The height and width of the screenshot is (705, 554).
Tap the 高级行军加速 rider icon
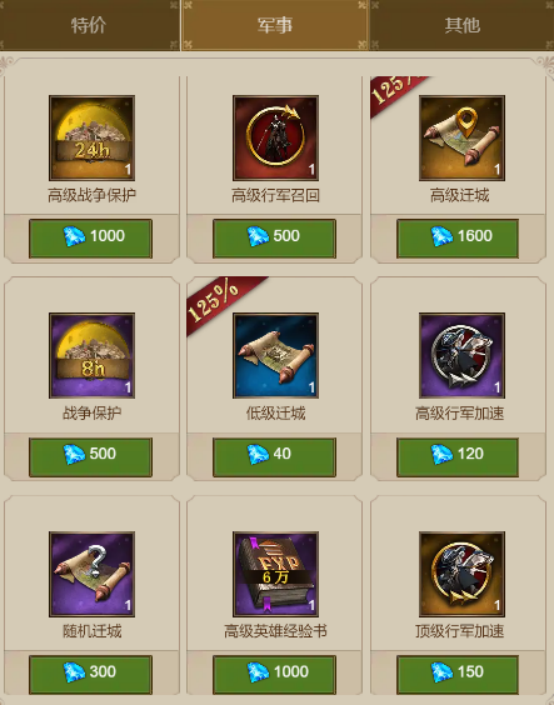click(462, 356)
